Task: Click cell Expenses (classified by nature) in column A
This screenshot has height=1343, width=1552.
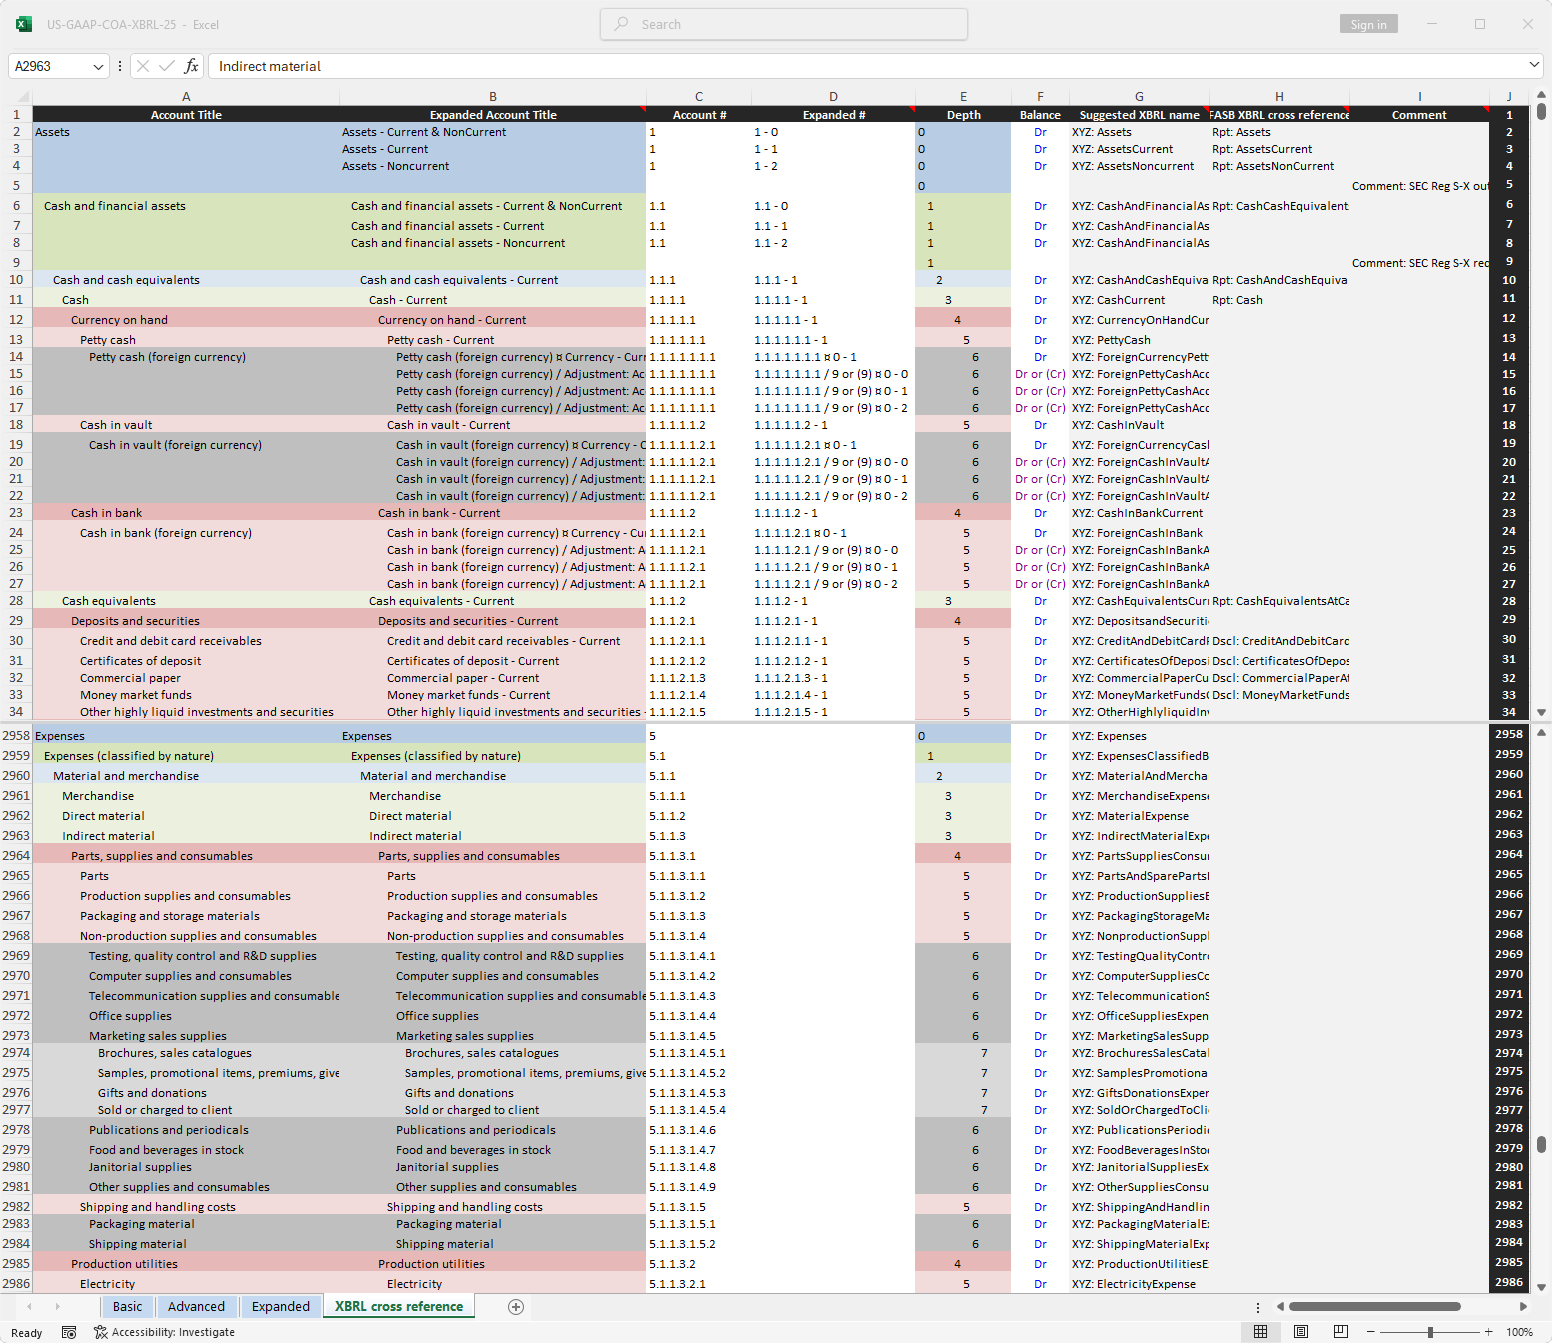Action: (x=186, y=756)
